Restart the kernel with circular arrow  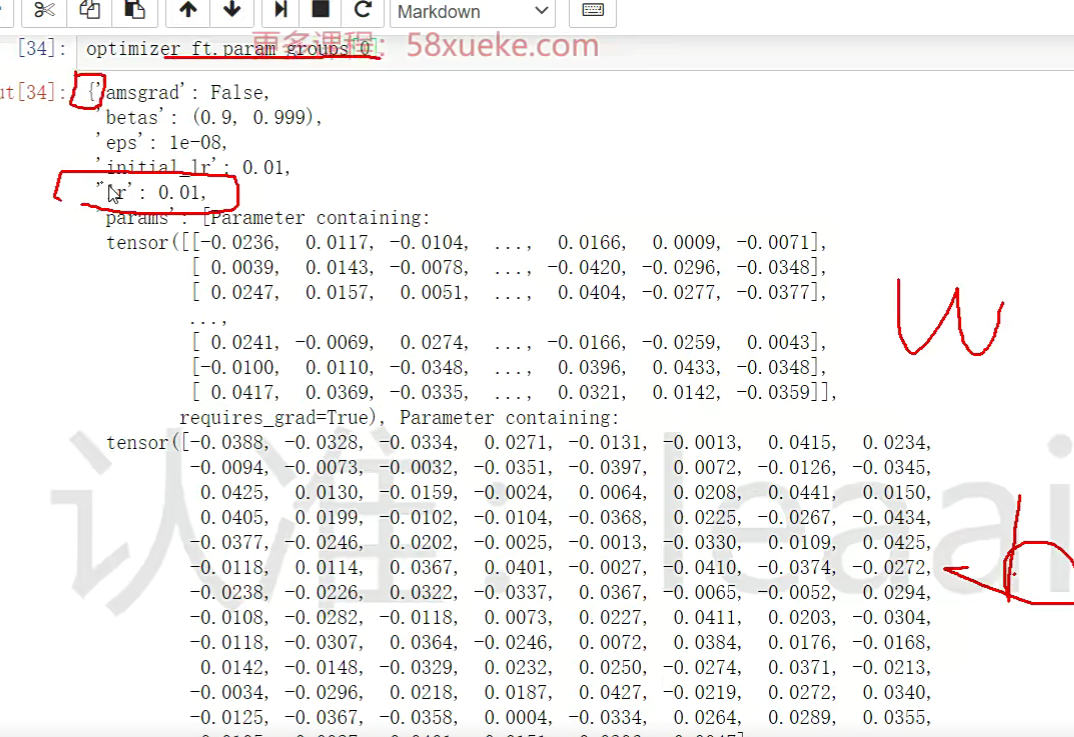point(363,11)
